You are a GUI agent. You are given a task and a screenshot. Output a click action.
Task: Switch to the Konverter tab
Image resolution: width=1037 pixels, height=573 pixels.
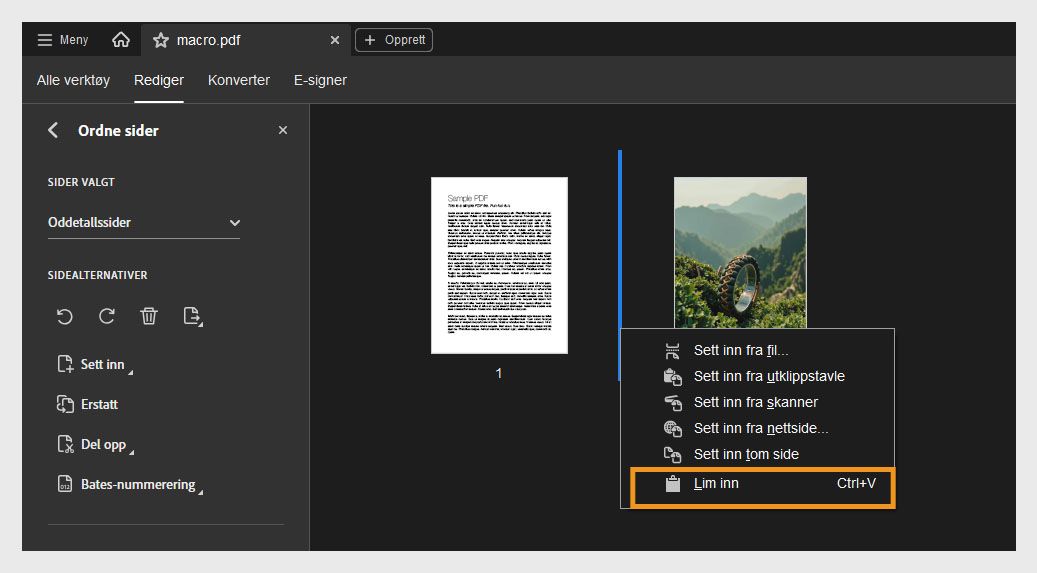(239, 80)
